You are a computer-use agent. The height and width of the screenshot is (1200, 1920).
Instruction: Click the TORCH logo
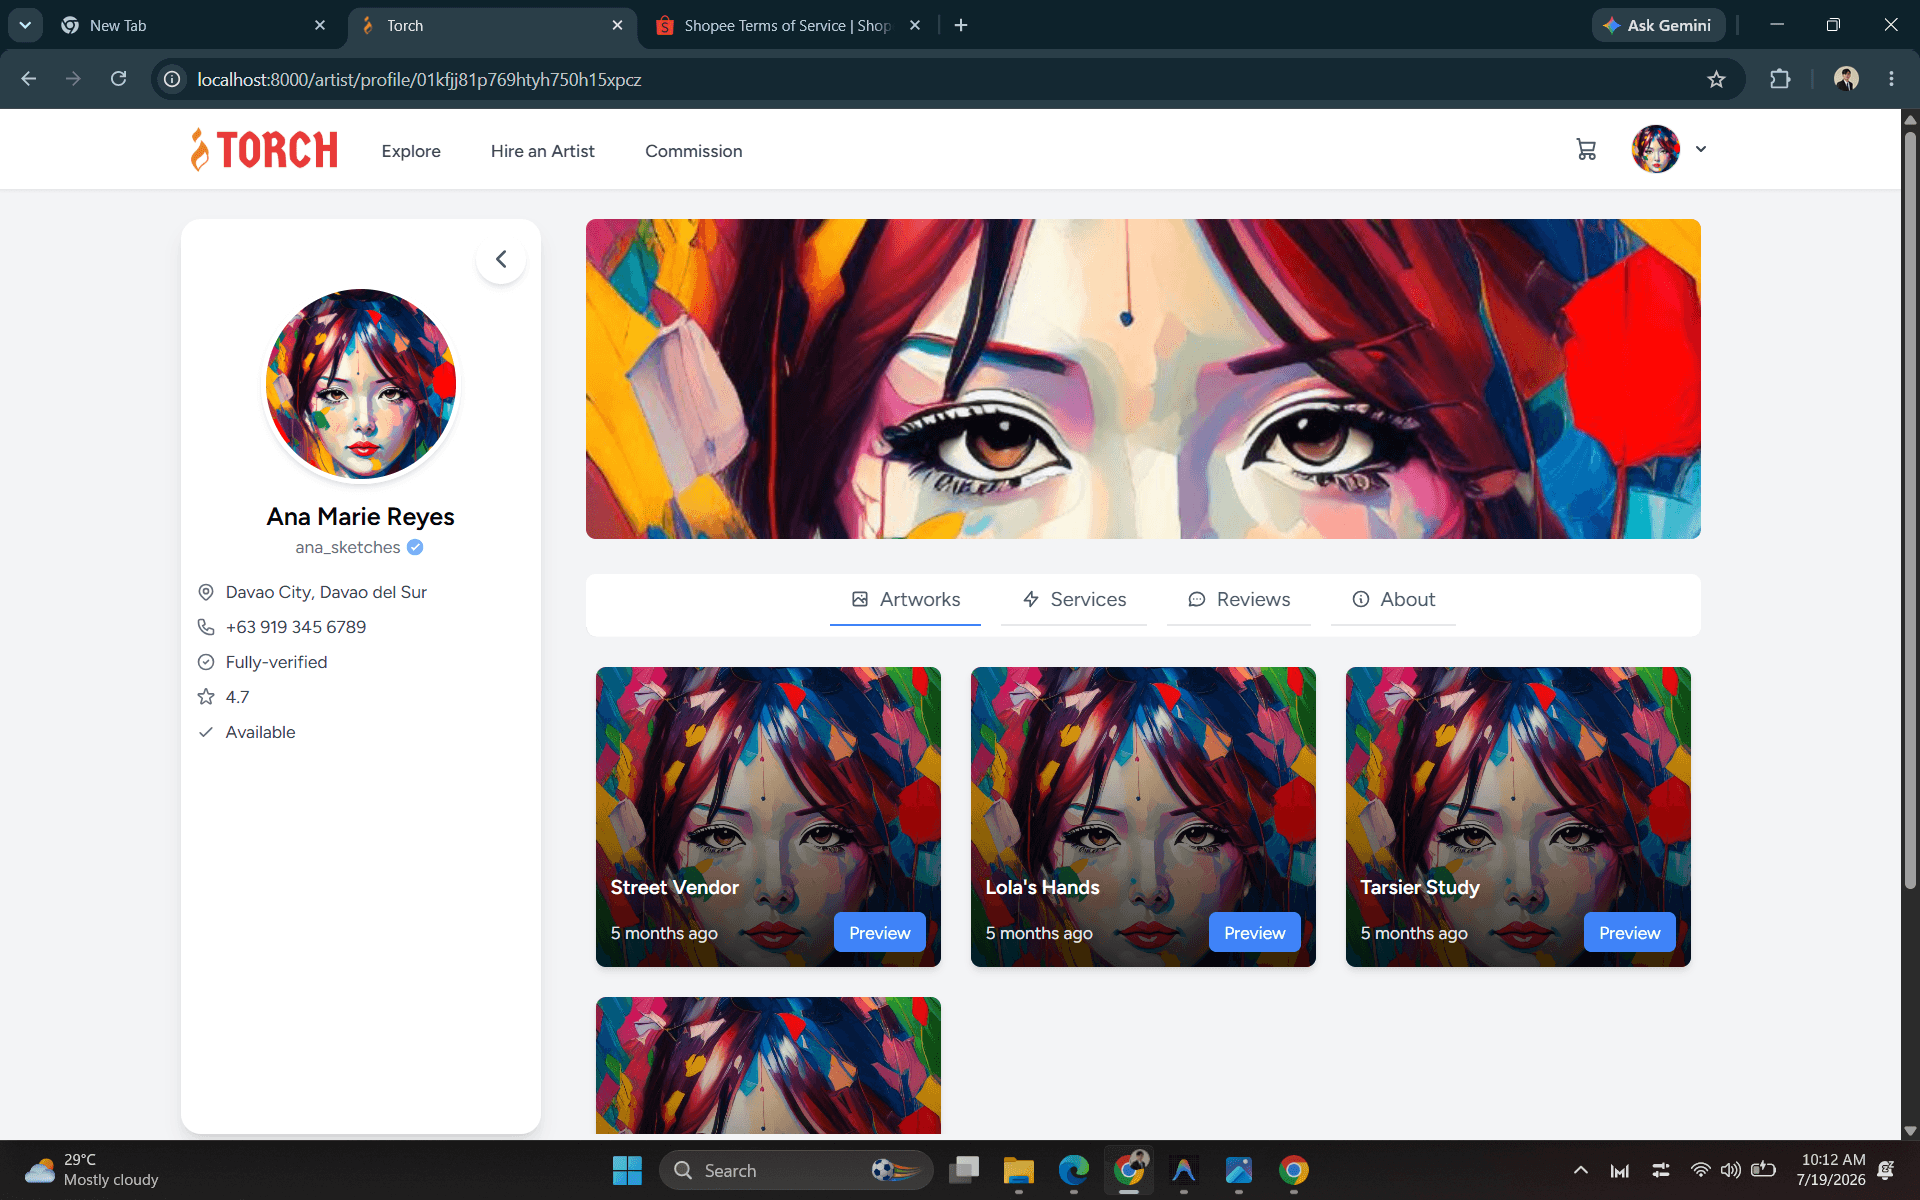(x=264, y=150)
